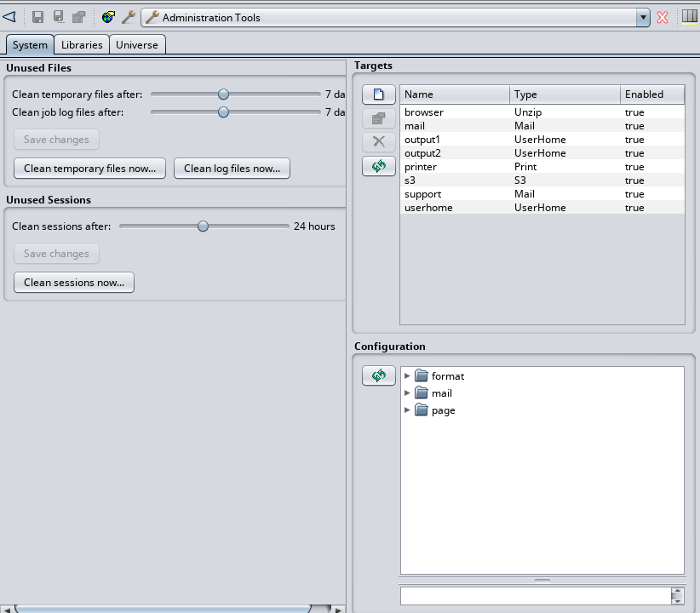The height and width of the screenshot is (613, 700).
Task: Select the printer row in Targets
Action: click(421, 167)
